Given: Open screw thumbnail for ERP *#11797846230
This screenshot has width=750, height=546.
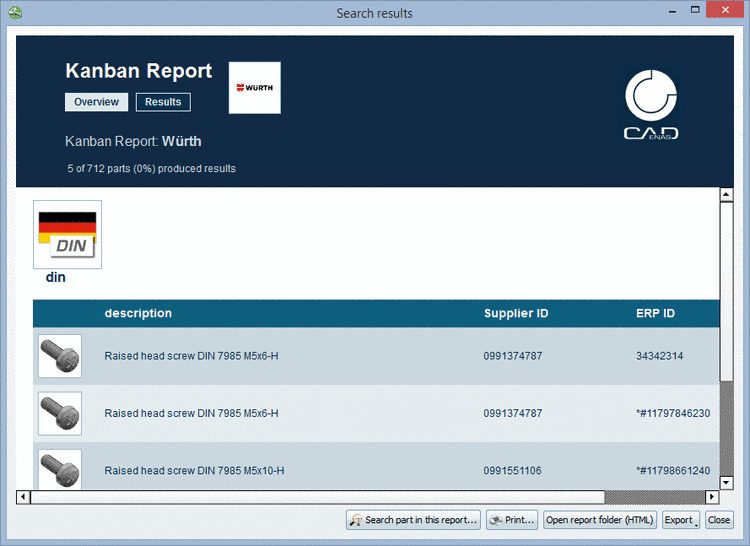Looking at the screenshot, I should 60,413.
